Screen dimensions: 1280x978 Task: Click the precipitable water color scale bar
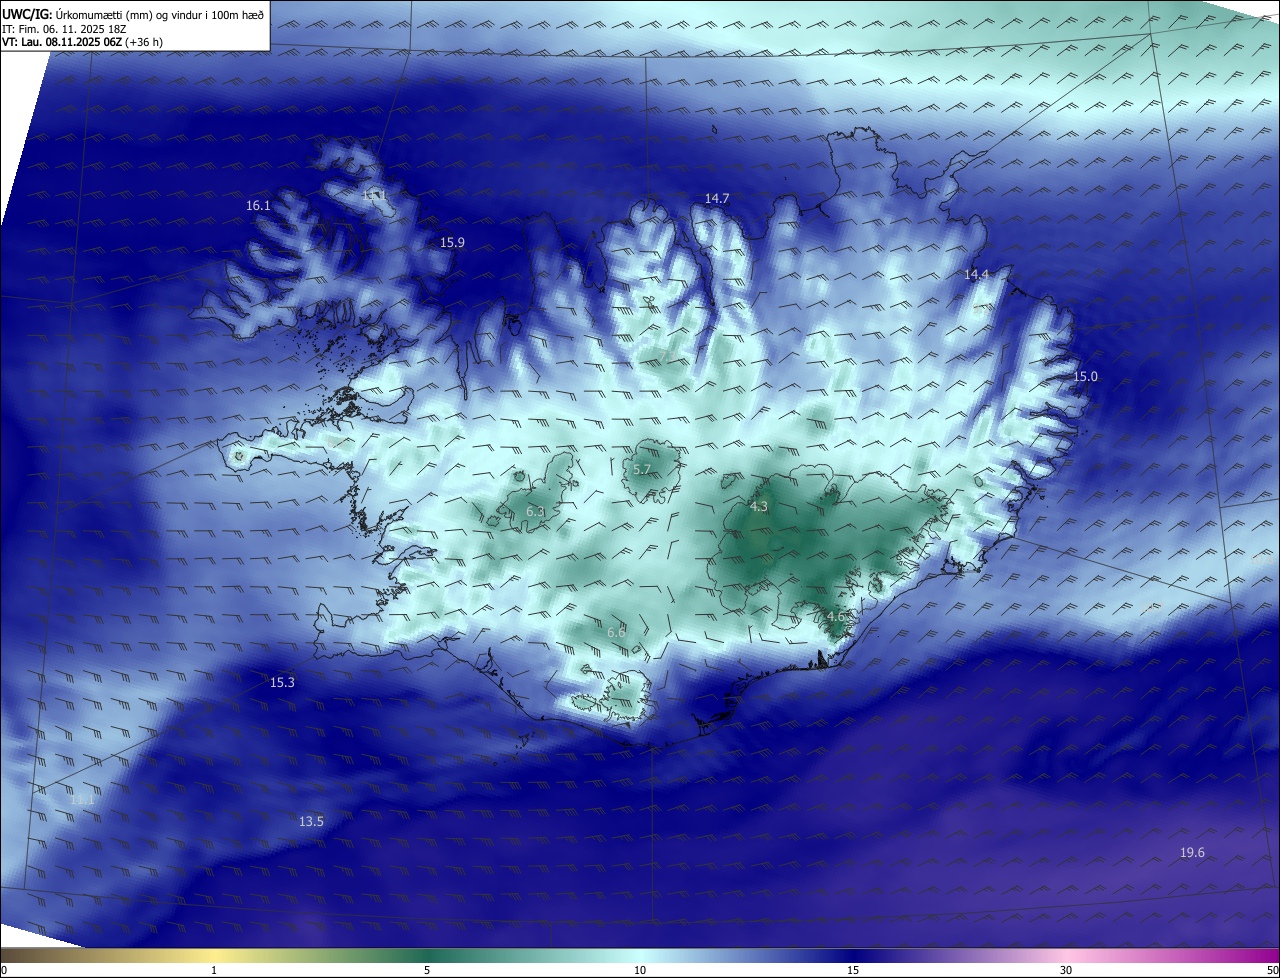coord(640,955)
